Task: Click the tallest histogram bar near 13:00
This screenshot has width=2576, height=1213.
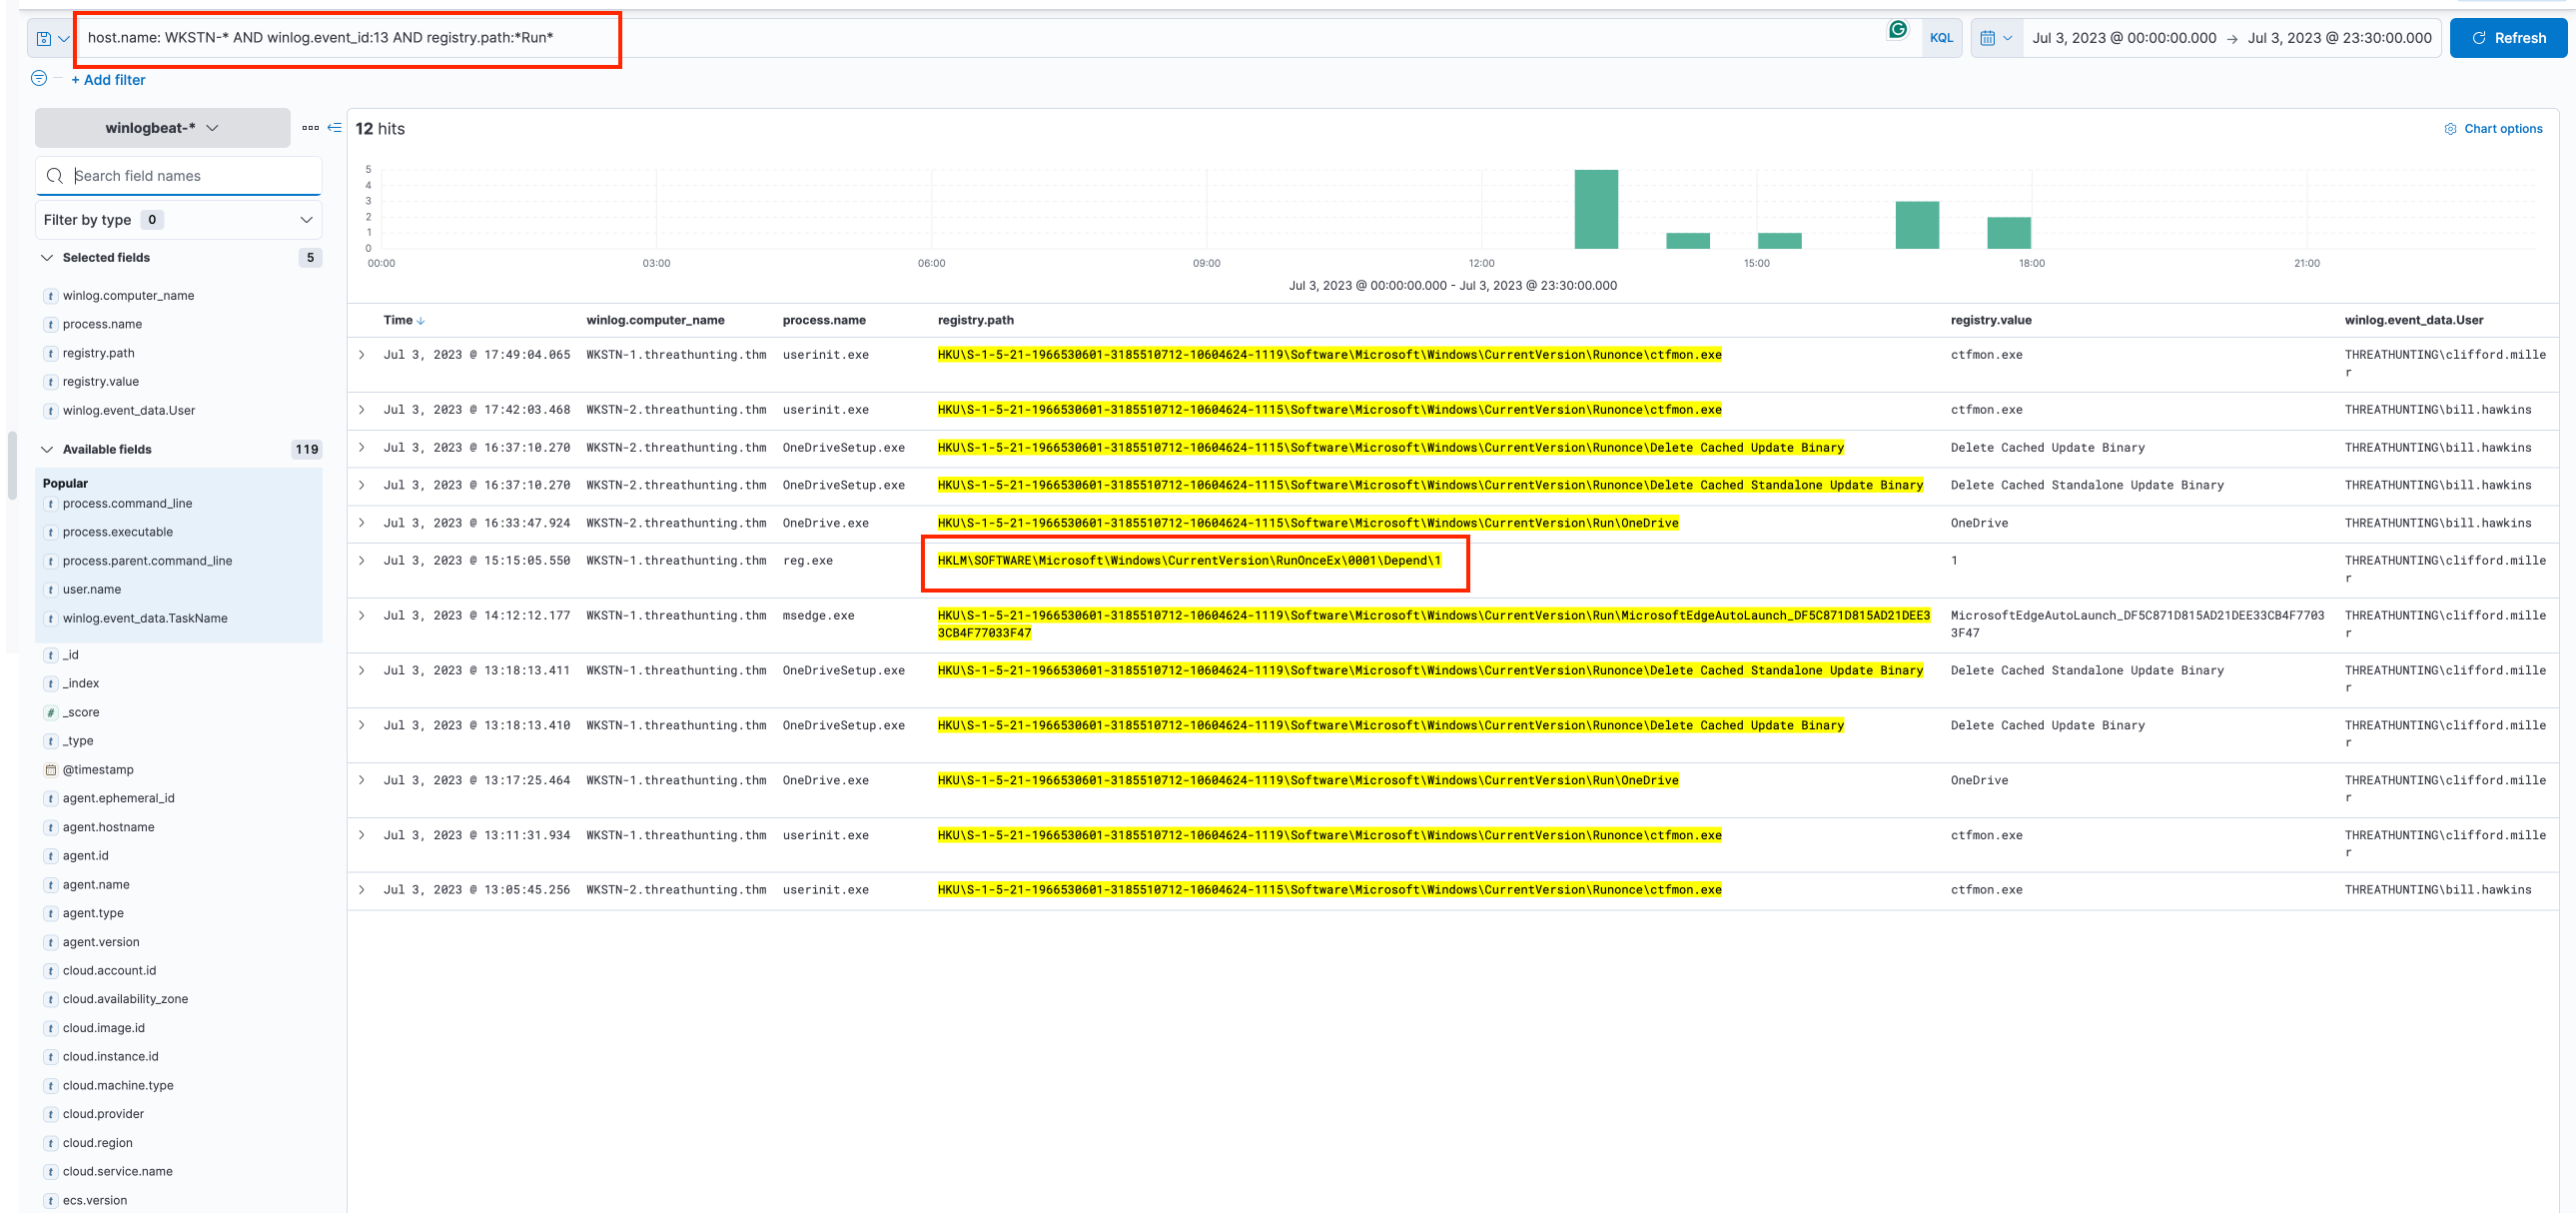Action: 1596,209
